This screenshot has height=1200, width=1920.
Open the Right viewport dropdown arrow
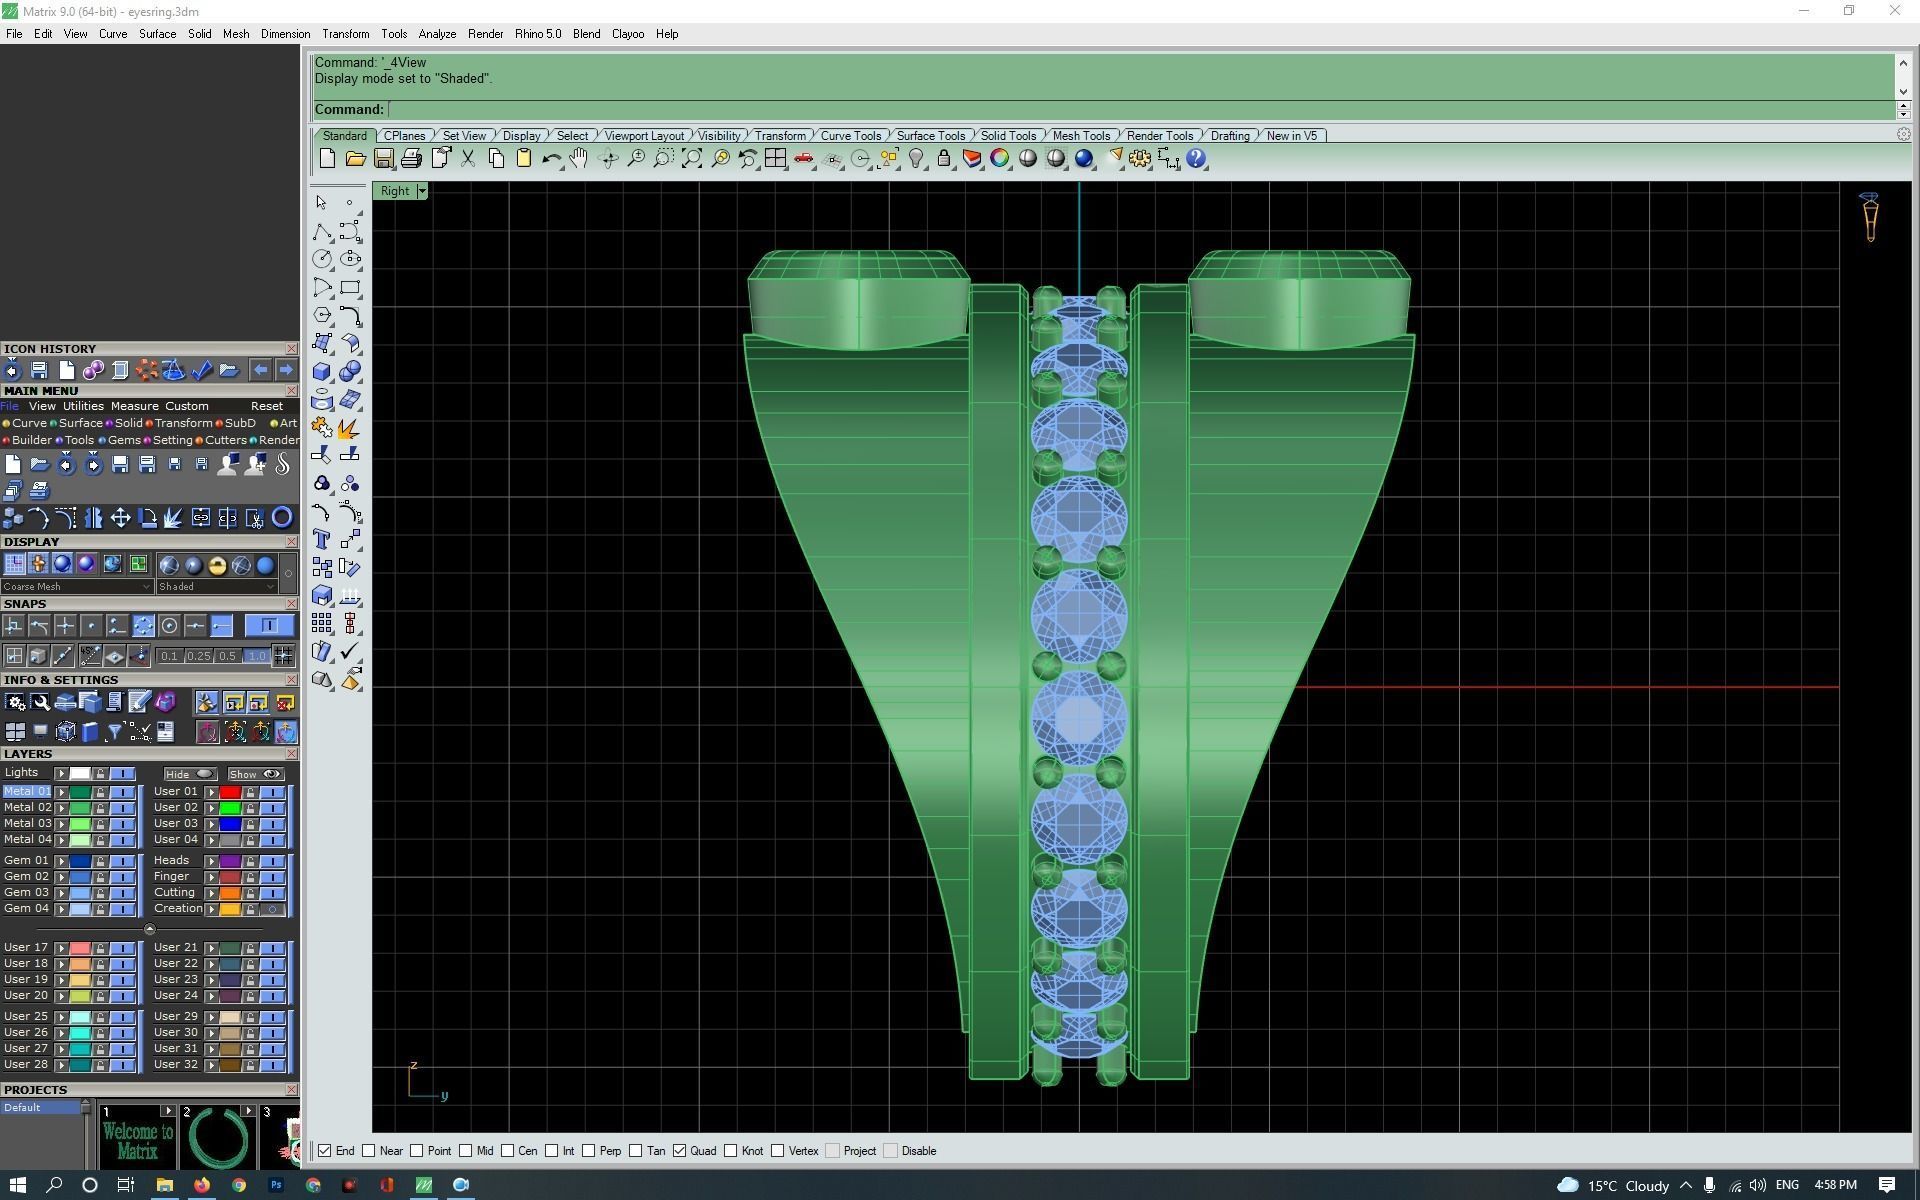click(x=422, y=191)
